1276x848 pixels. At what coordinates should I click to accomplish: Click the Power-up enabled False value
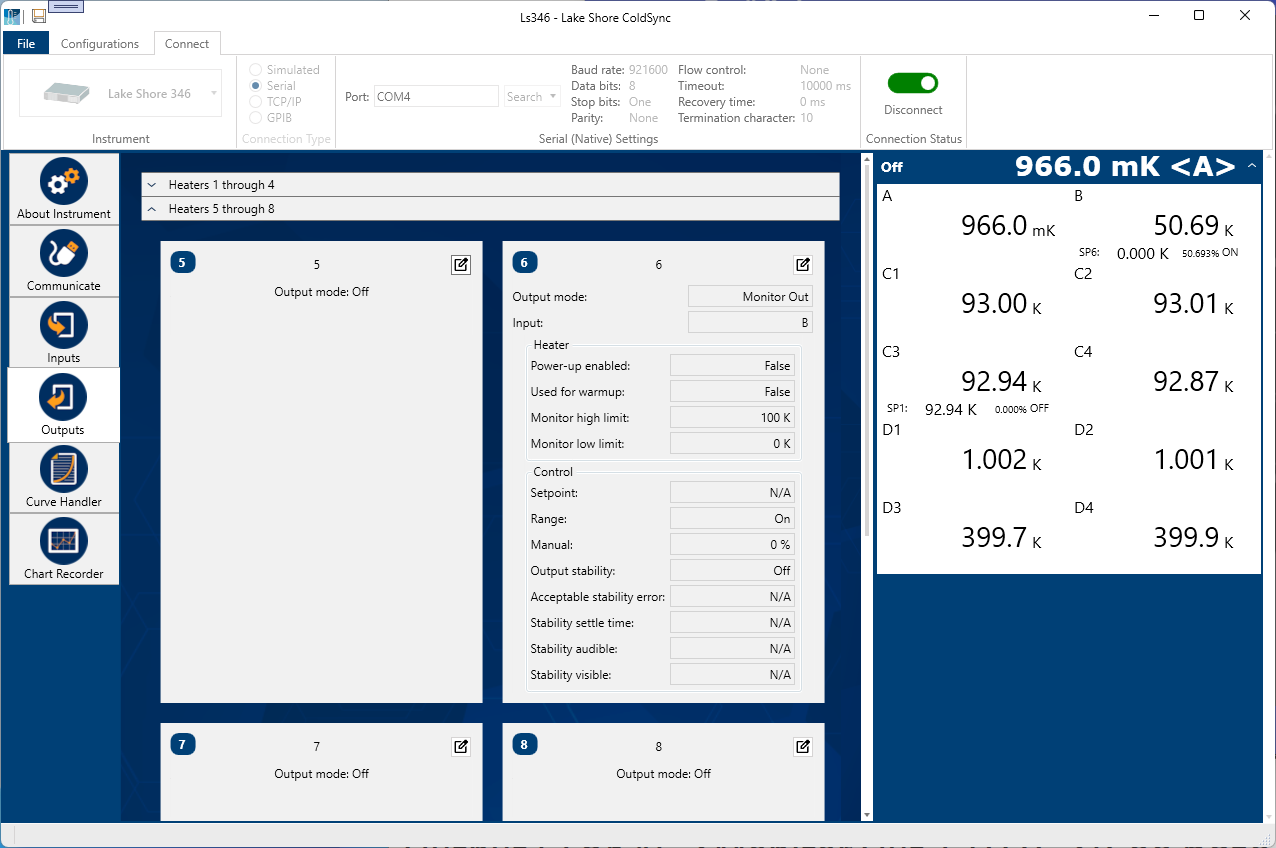click(732, 365)
